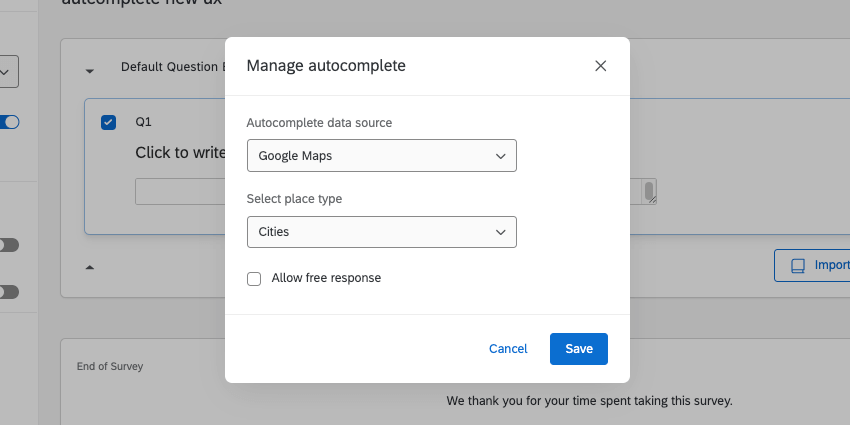The height and width of the screenshot is (425, 850).
Task: Click the end-of-survey thank you message
Action: click(589, 401)
